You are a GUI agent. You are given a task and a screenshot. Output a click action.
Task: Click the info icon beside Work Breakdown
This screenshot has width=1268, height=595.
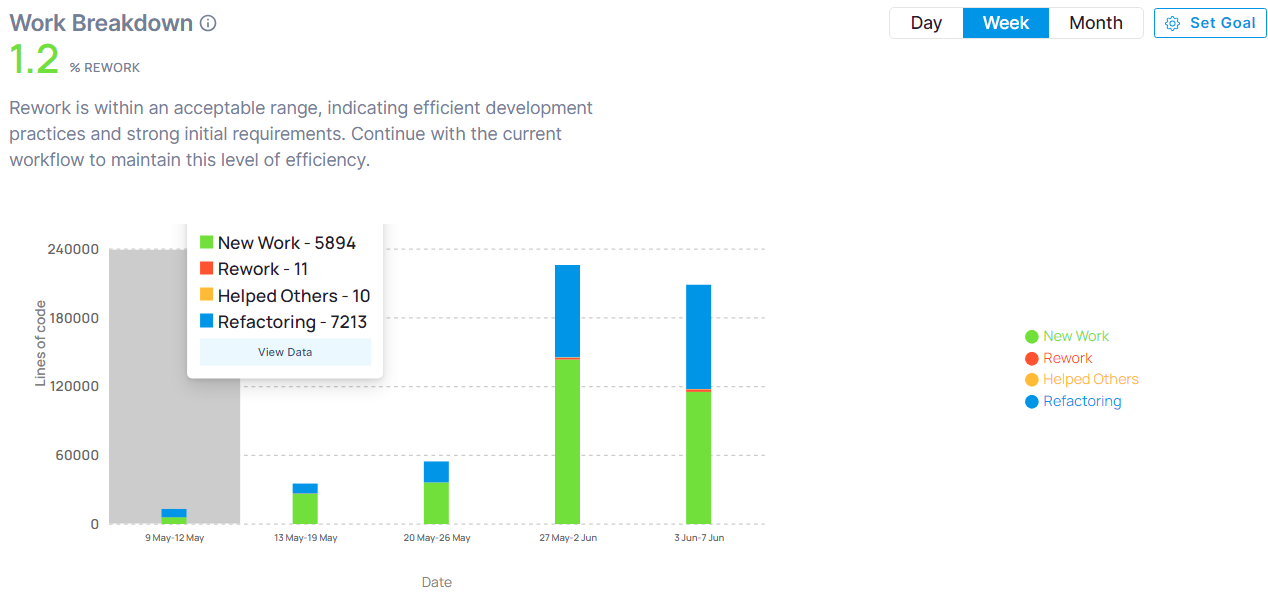[208, 23]
